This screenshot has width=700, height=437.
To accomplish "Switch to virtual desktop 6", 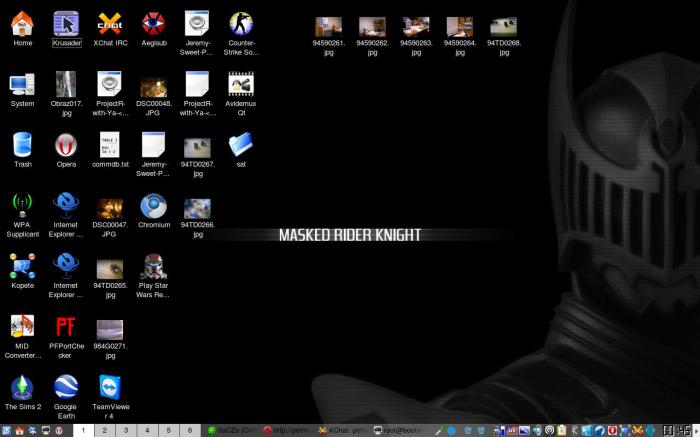I will [x=190, y=430].
